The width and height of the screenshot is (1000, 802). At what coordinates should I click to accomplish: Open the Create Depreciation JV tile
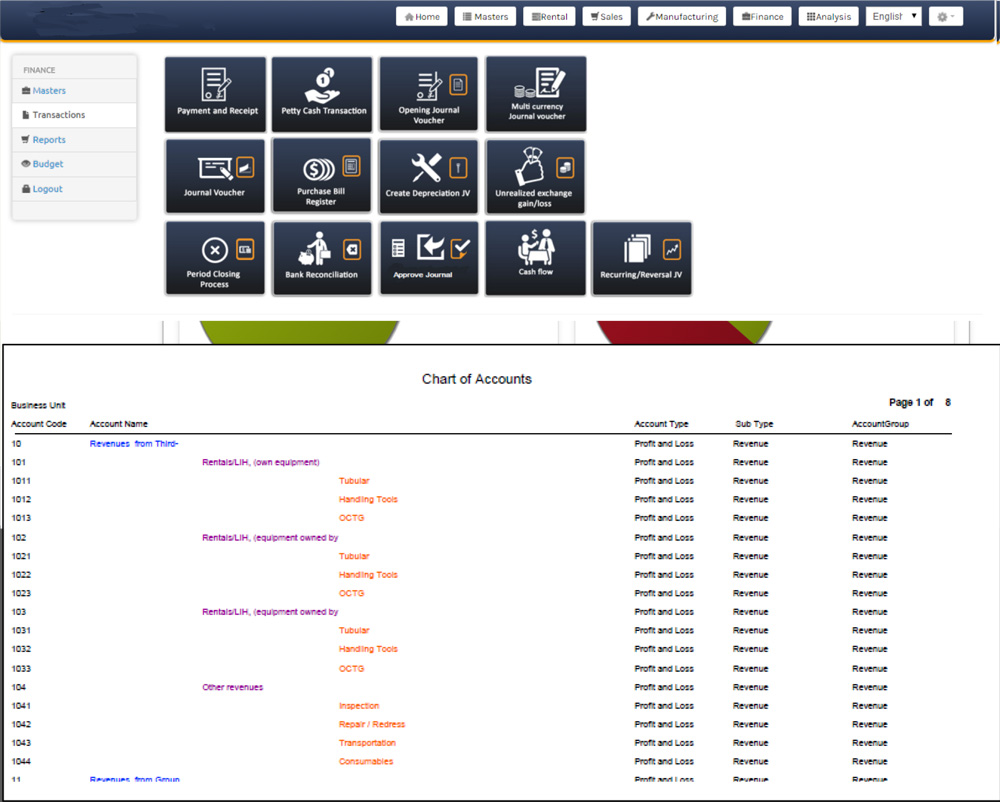point(429,176)
